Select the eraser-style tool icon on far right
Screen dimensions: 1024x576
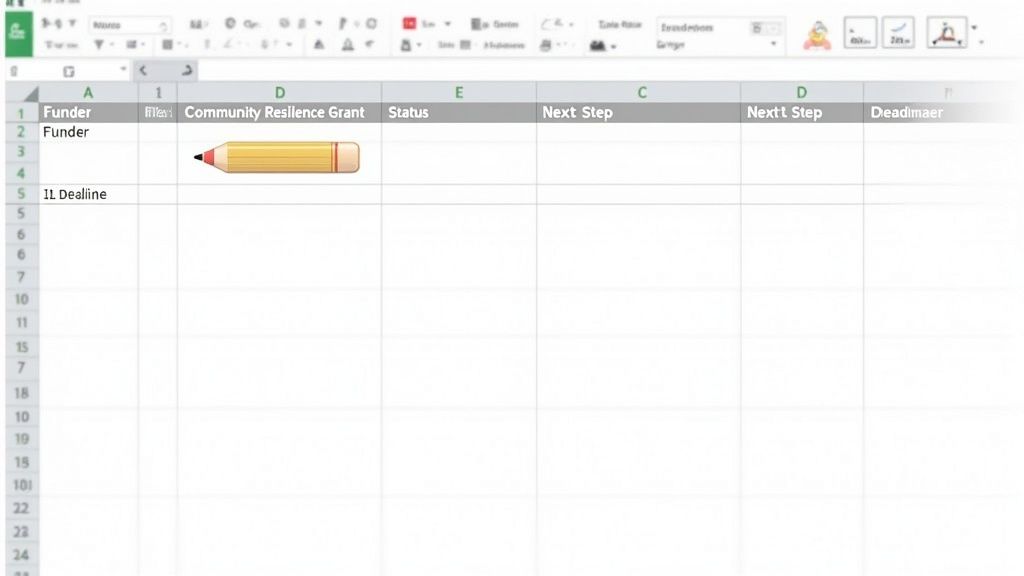click(x=898, y=32)
